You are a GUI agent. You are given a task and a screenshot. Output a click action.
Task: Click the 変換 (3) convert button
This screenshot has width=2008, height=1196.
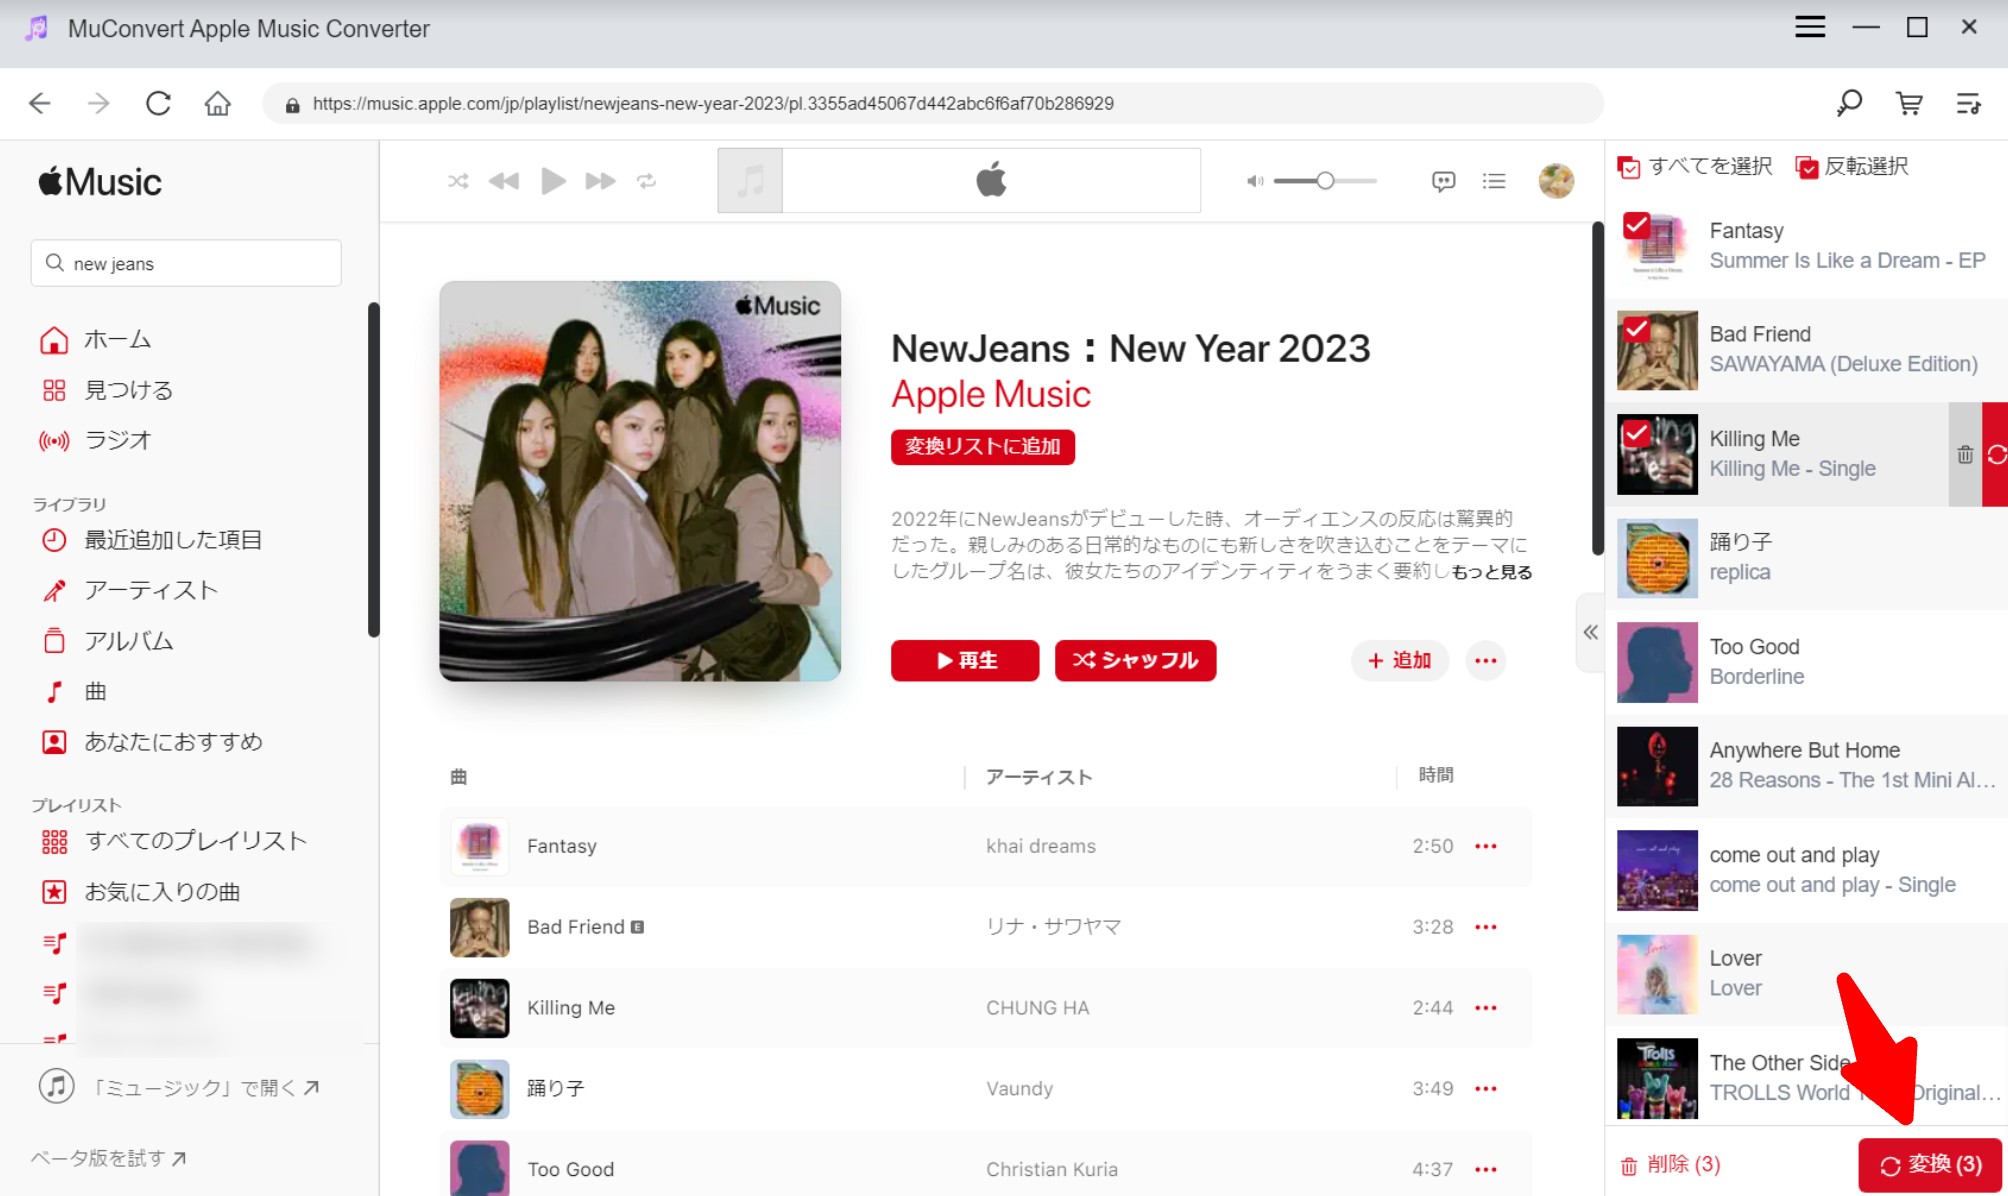[1930, 1165]
